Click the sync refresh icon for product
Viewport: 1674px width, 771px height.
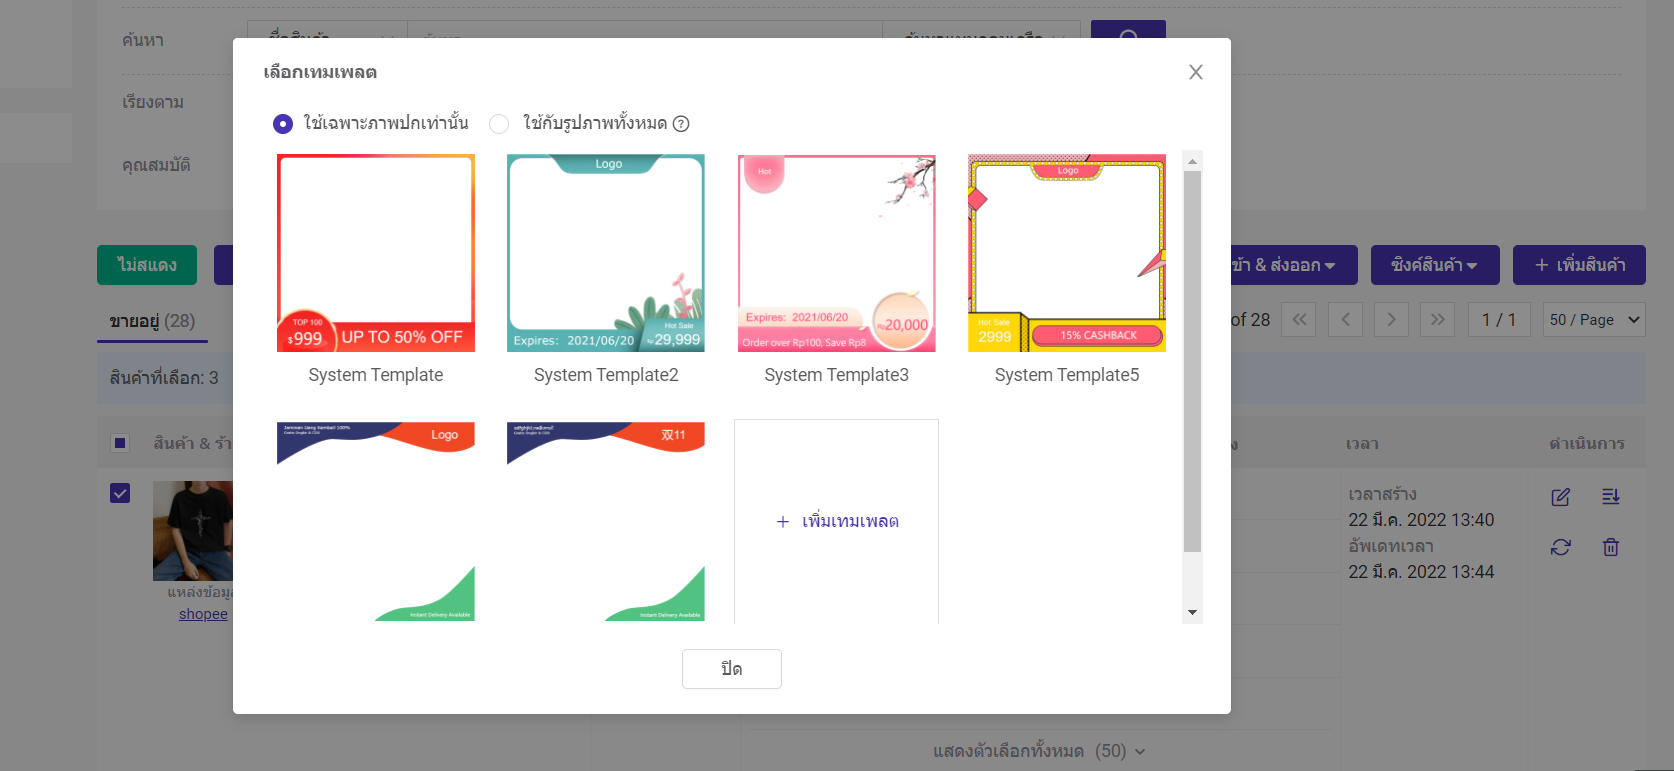pos(1560,547)
